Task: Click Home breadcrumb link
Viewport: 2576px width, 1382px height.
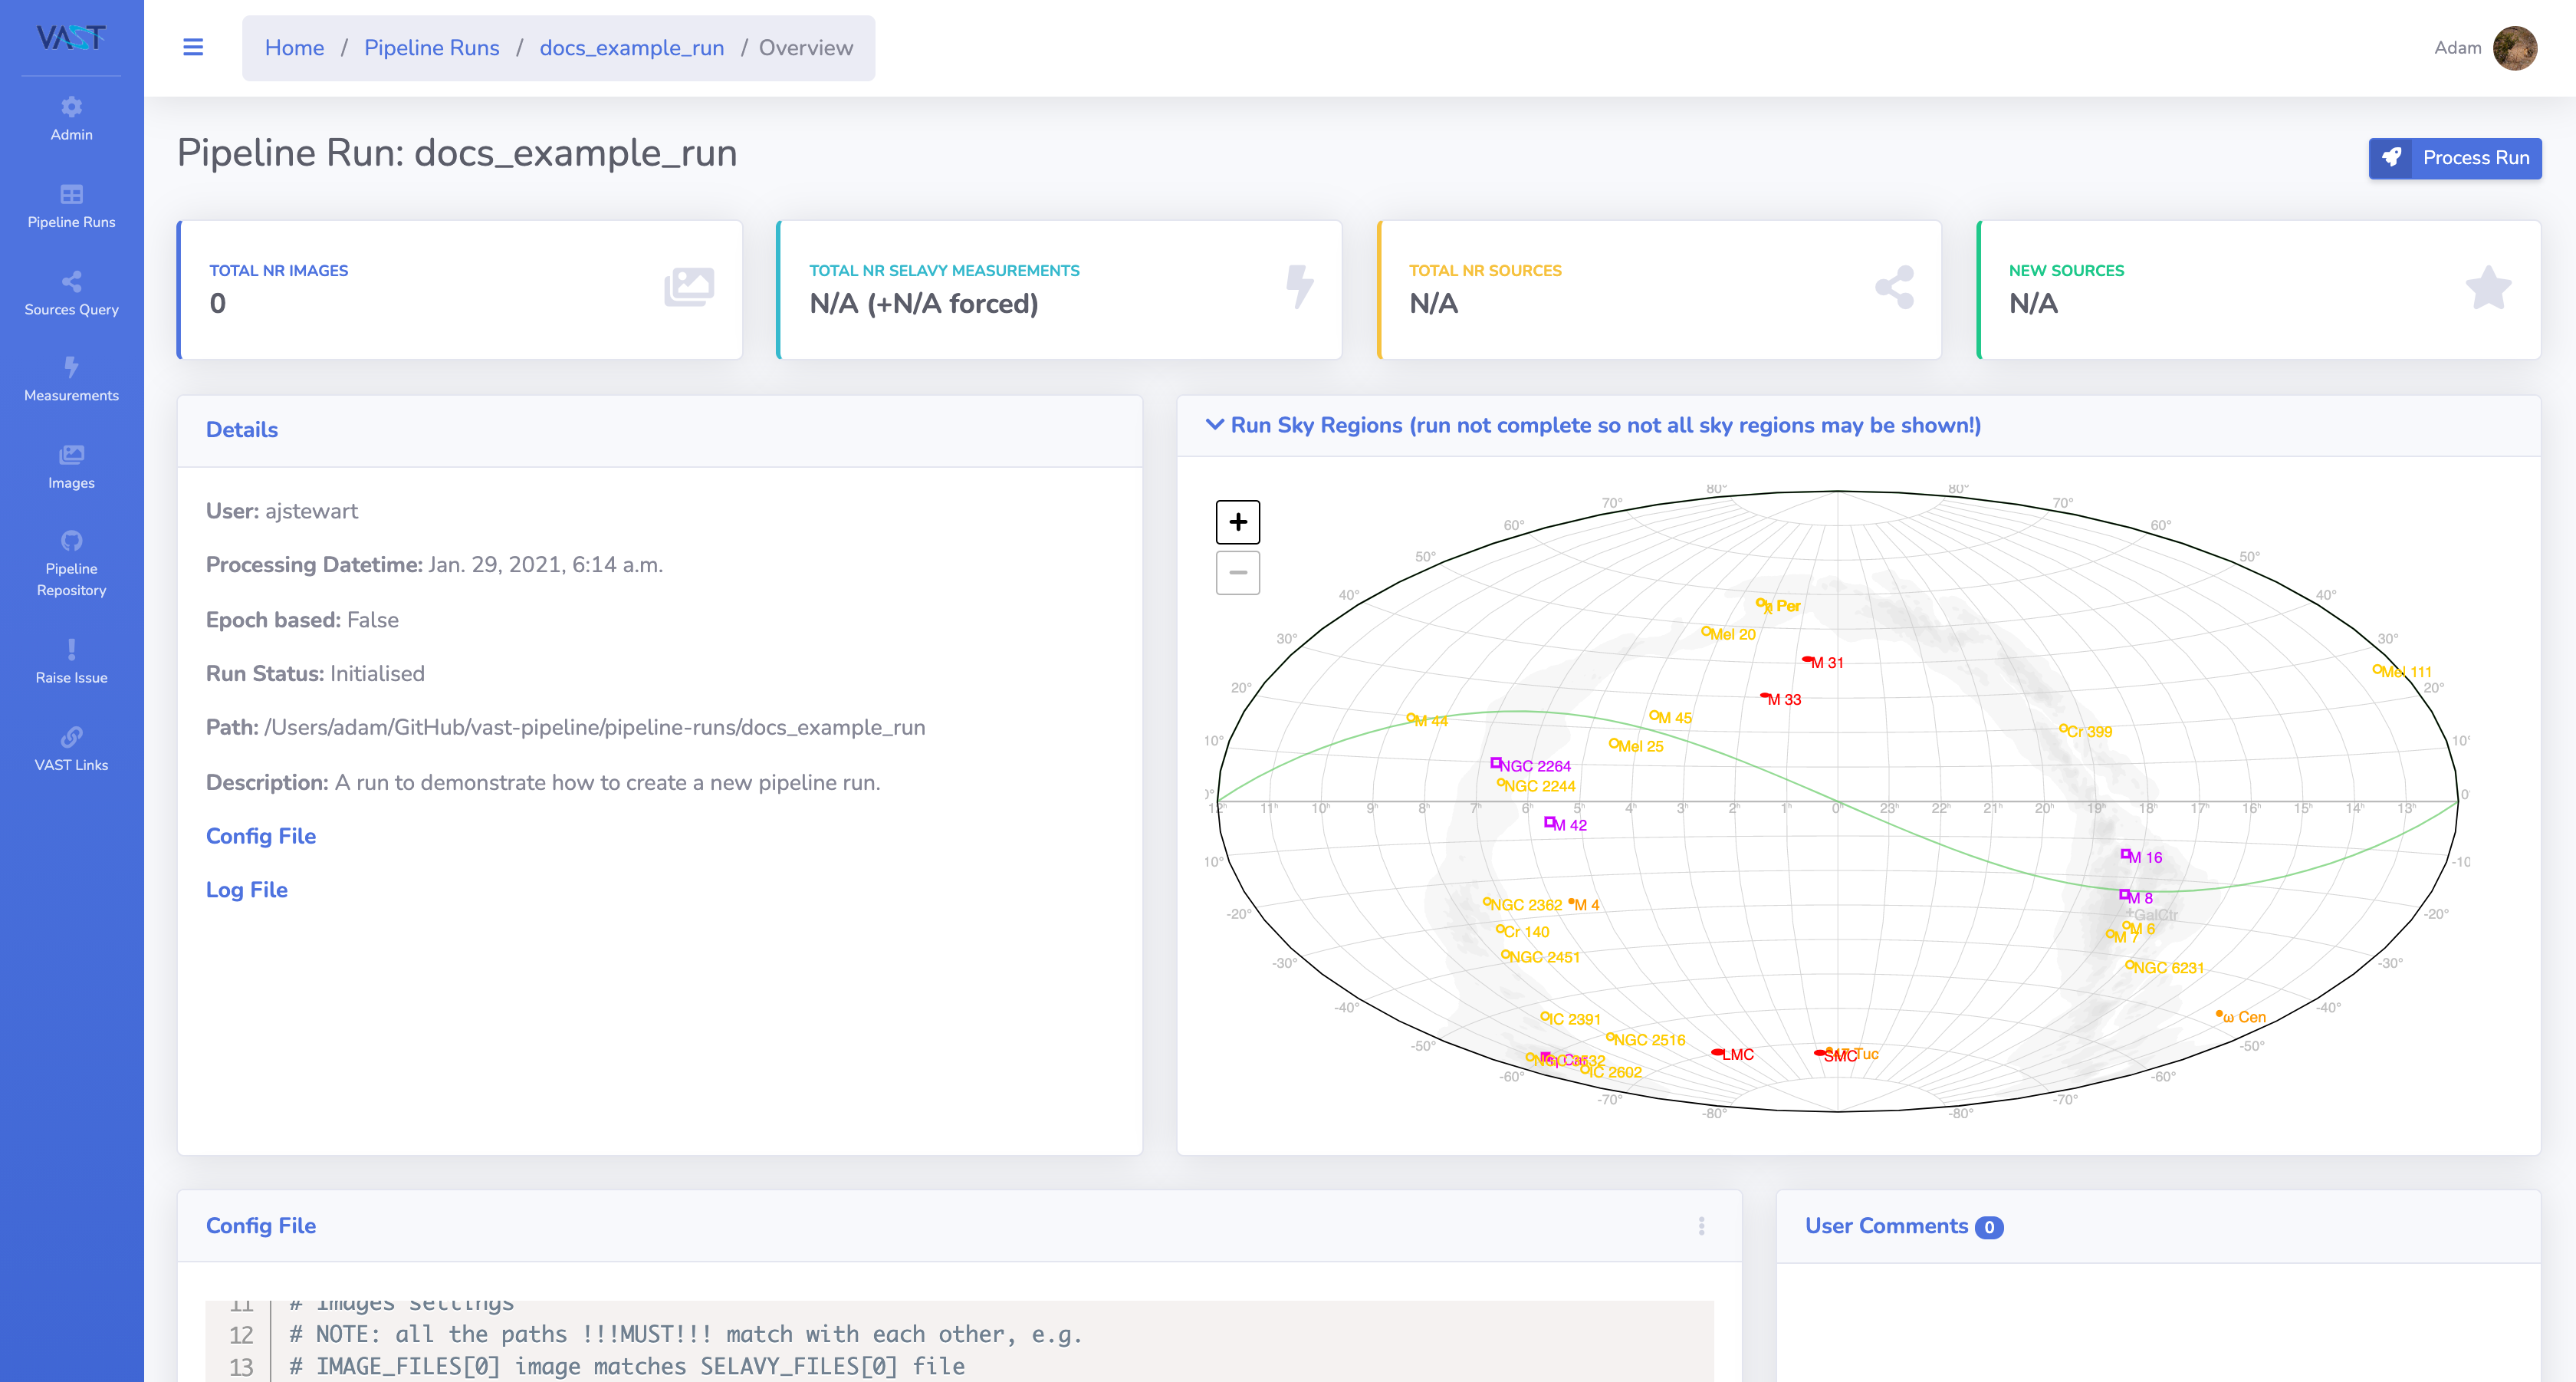Action: point(294,48)
